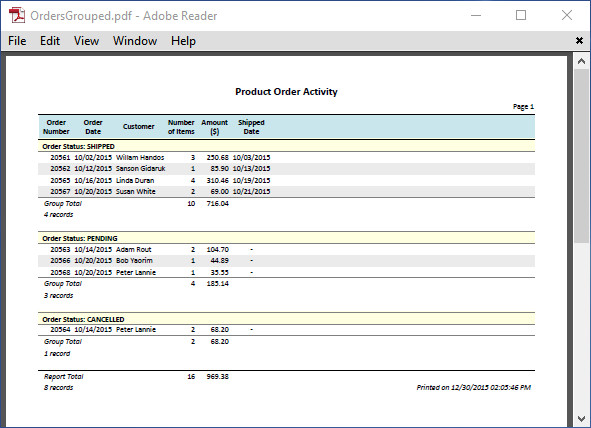
Task: Click the Shipped Date column header
Action: (x=251, y=127)
